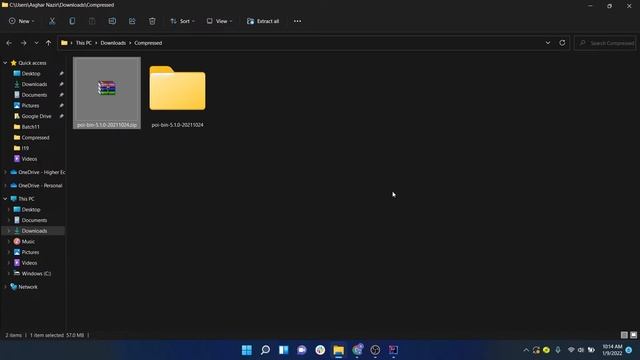Image resolution: width=640 pixels, height=360 pixels.
Task: Open the Batch11 folder in sidebar
Action: tap(30, 127)
